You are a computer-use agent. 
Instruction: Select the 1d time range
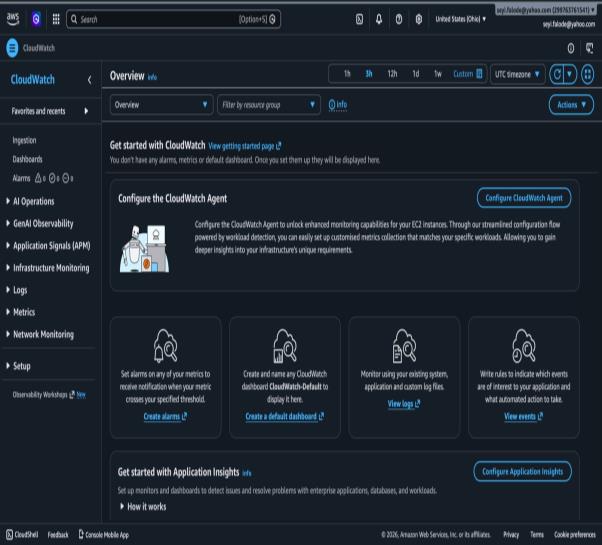click(415, 74)
